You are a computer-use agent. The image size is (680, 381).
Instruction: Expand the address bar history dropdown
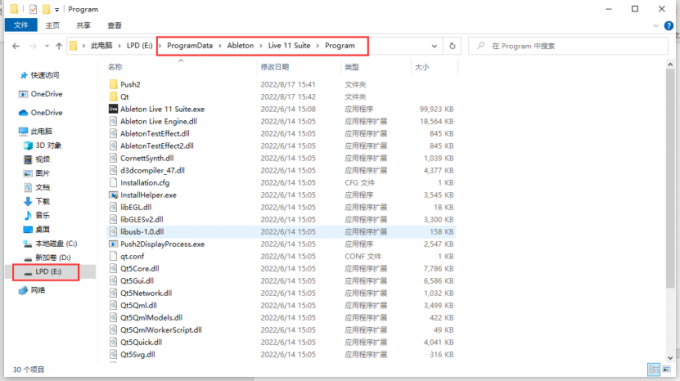434,46
